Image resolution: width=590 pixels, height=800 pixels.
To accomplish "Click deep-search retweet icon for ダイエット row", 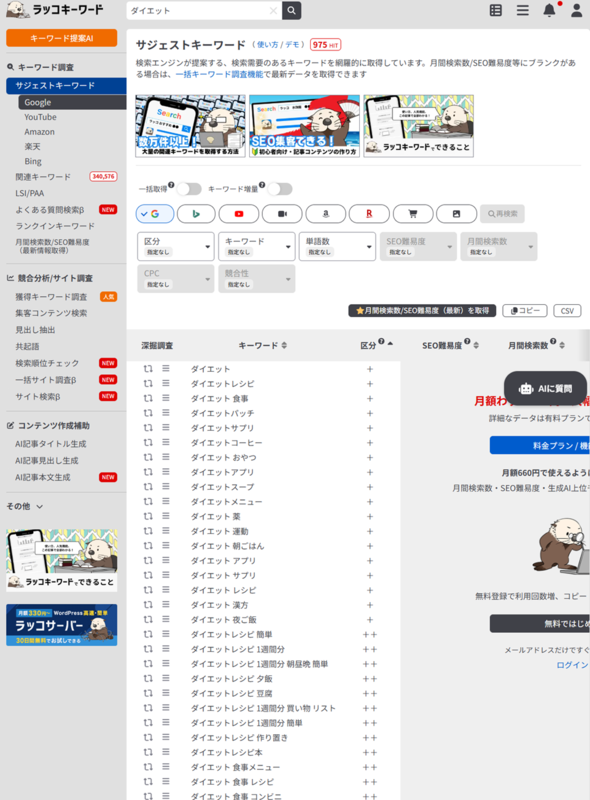I will point(148,369).
